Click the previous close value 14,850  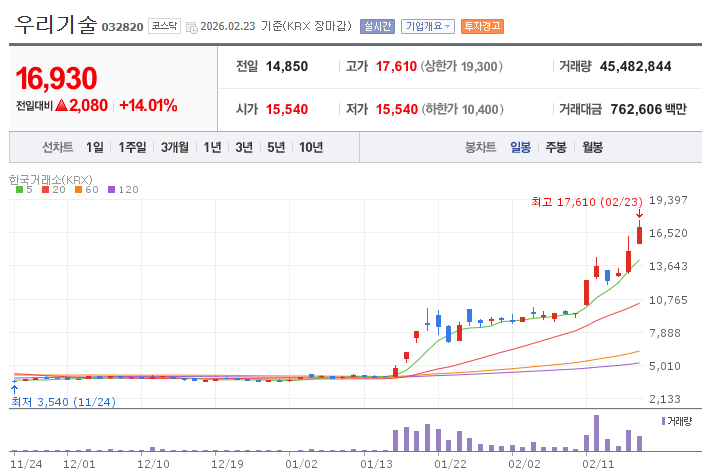(x=287, y=67)
